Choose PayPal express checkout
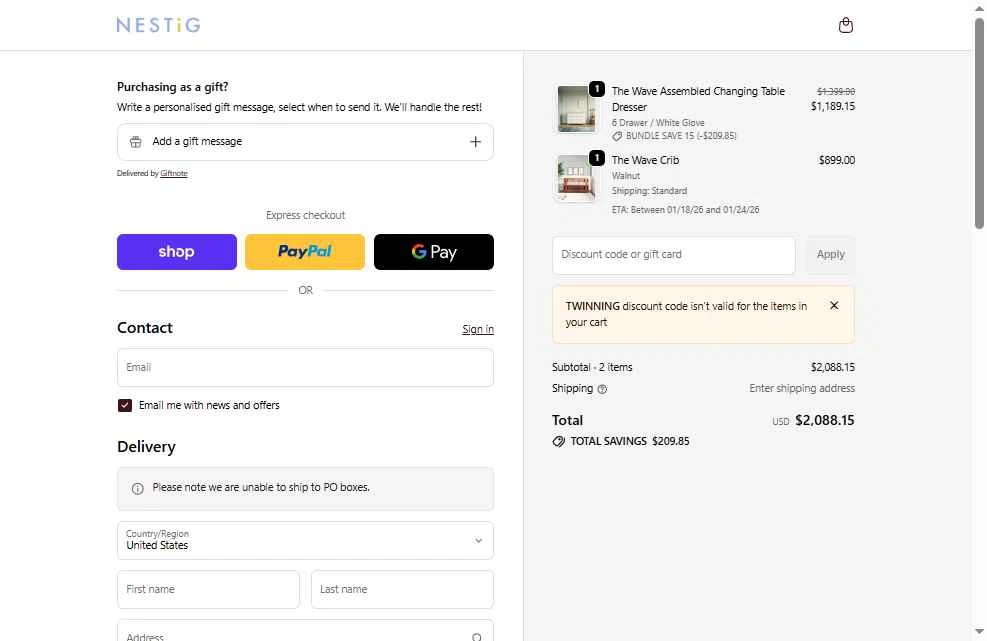987x641 pixels. coord(305,252)
